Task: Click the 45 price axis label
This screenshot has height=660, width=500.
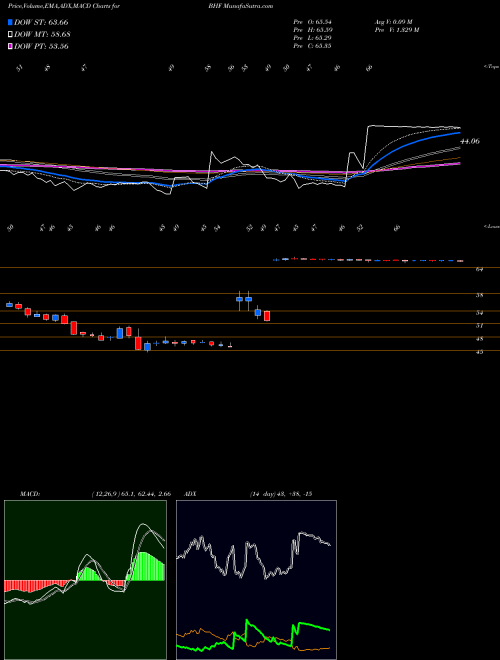Action: pyautogui.click(x=479, y=352)
